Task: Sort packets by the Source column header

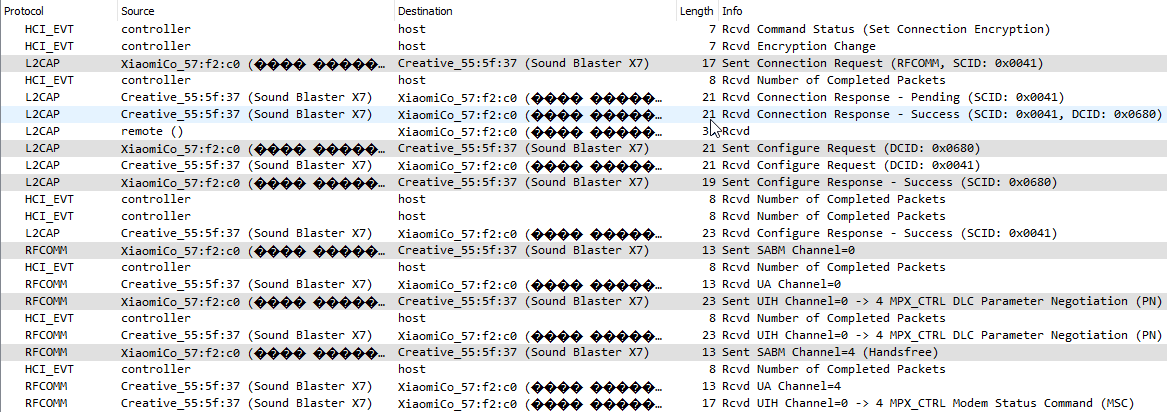Action: [x=256, y=11]
